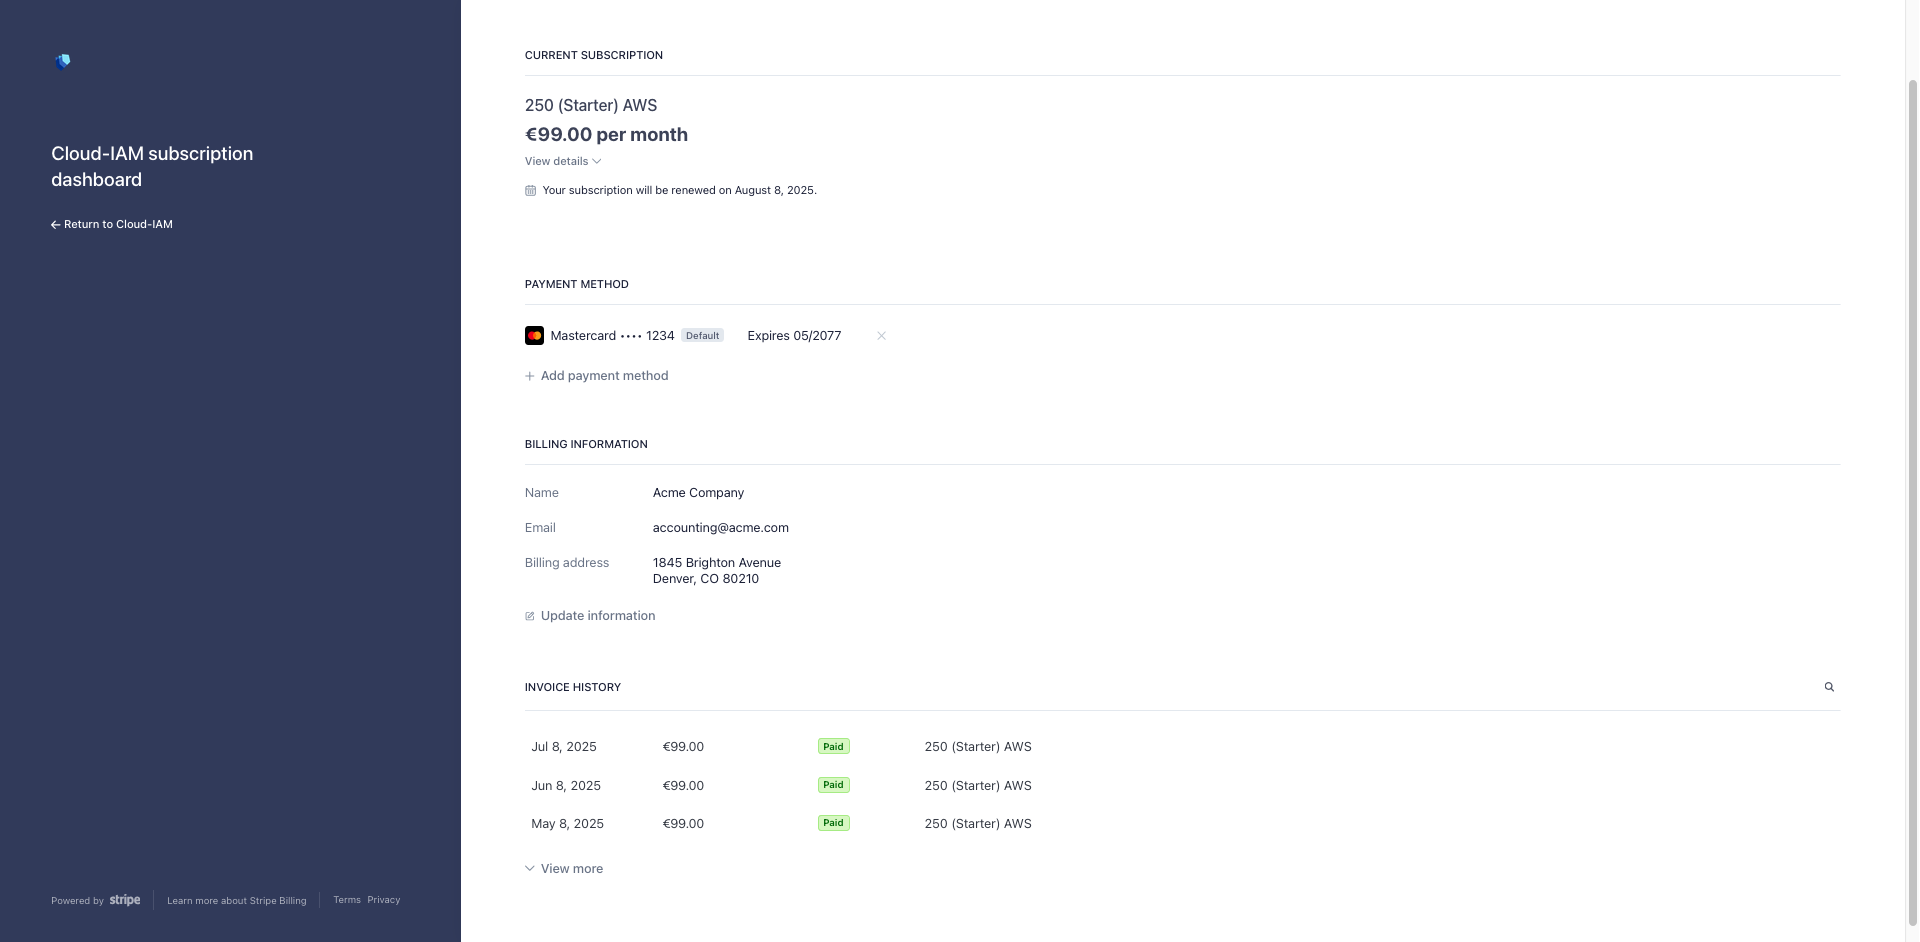
Task: Click the Mastercard card icon
Action: coord(534,336)
